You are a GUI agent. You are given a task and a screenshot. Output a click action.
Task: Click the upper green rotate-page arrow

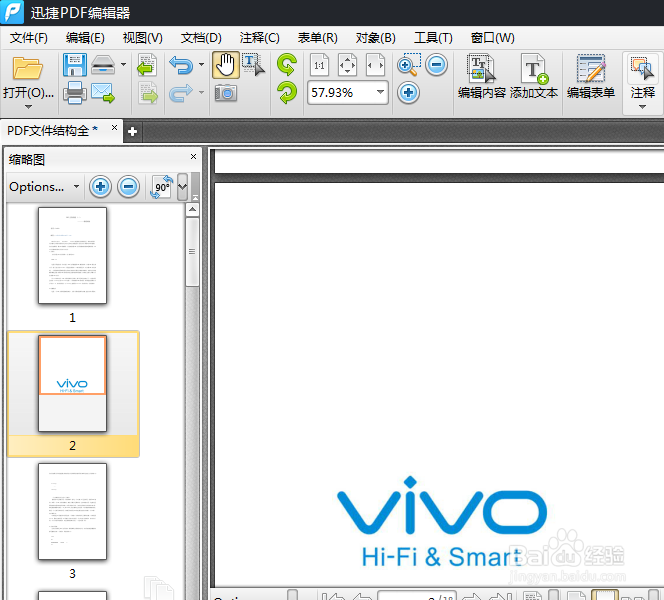tap(287, 65)
